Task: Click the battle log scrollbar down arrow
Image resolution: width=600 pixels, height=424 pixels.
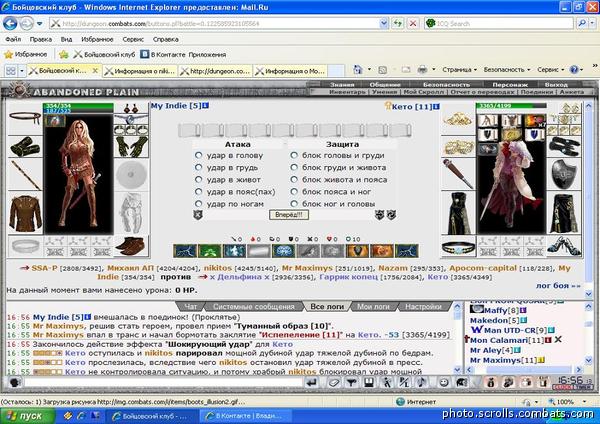Action: click(457, 370)
